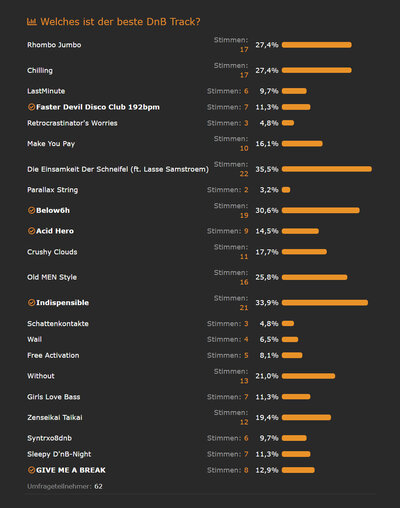Select the Sleepy D'nB-Night option

point(59,454)
